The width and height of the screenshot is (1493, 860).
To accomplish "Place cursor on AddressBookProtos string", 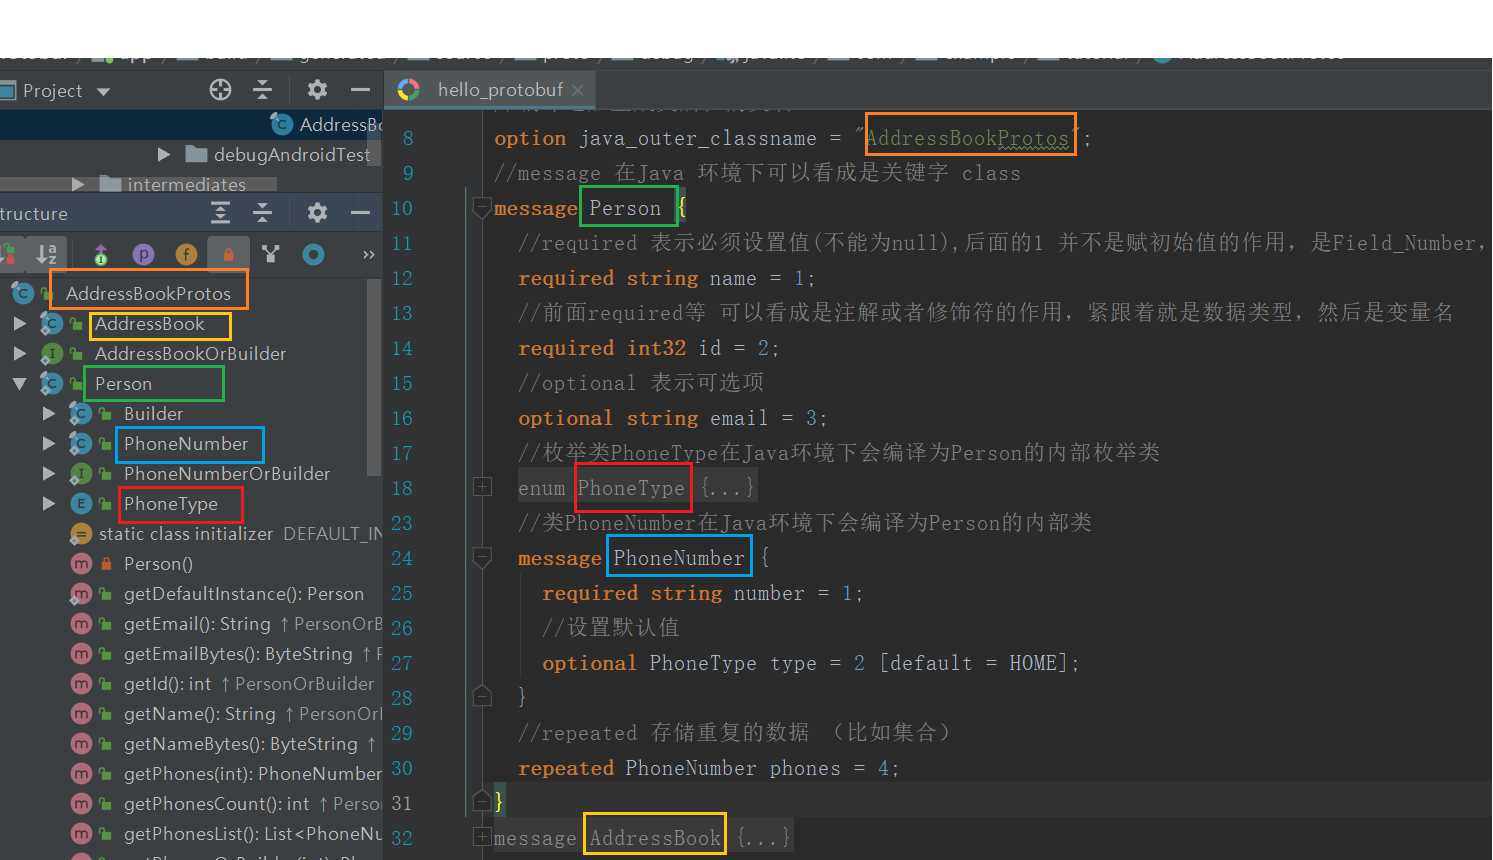I will pyautogui.click(x=967, y=138).
